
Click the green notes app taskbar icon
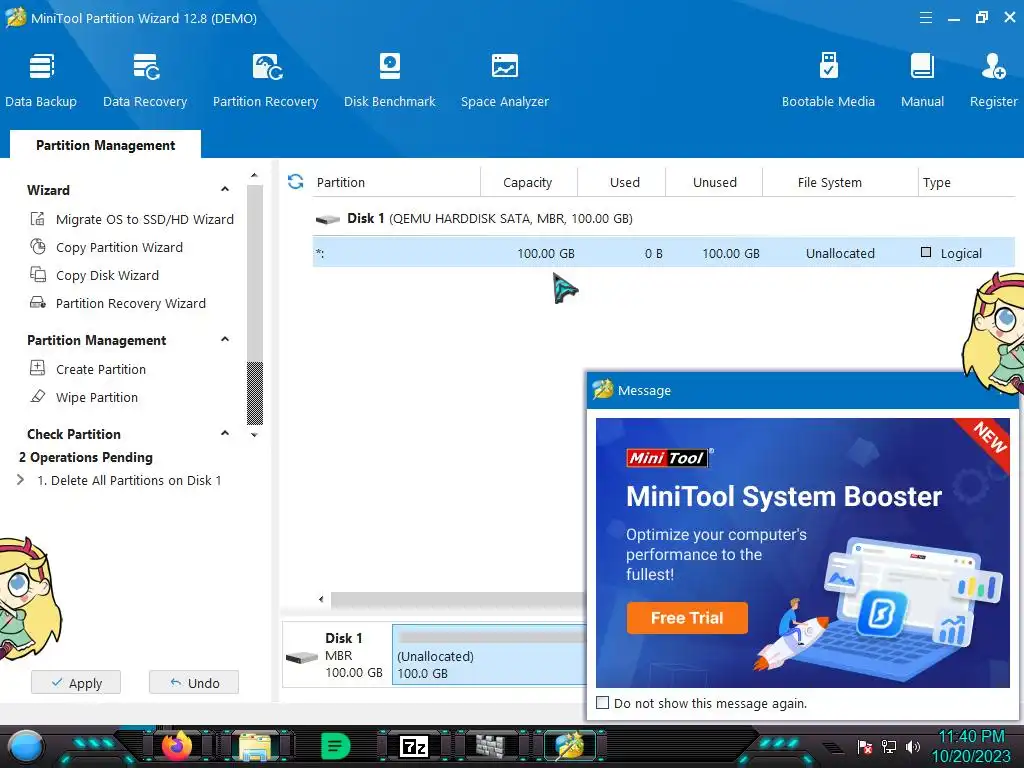[x=336, y=746]
